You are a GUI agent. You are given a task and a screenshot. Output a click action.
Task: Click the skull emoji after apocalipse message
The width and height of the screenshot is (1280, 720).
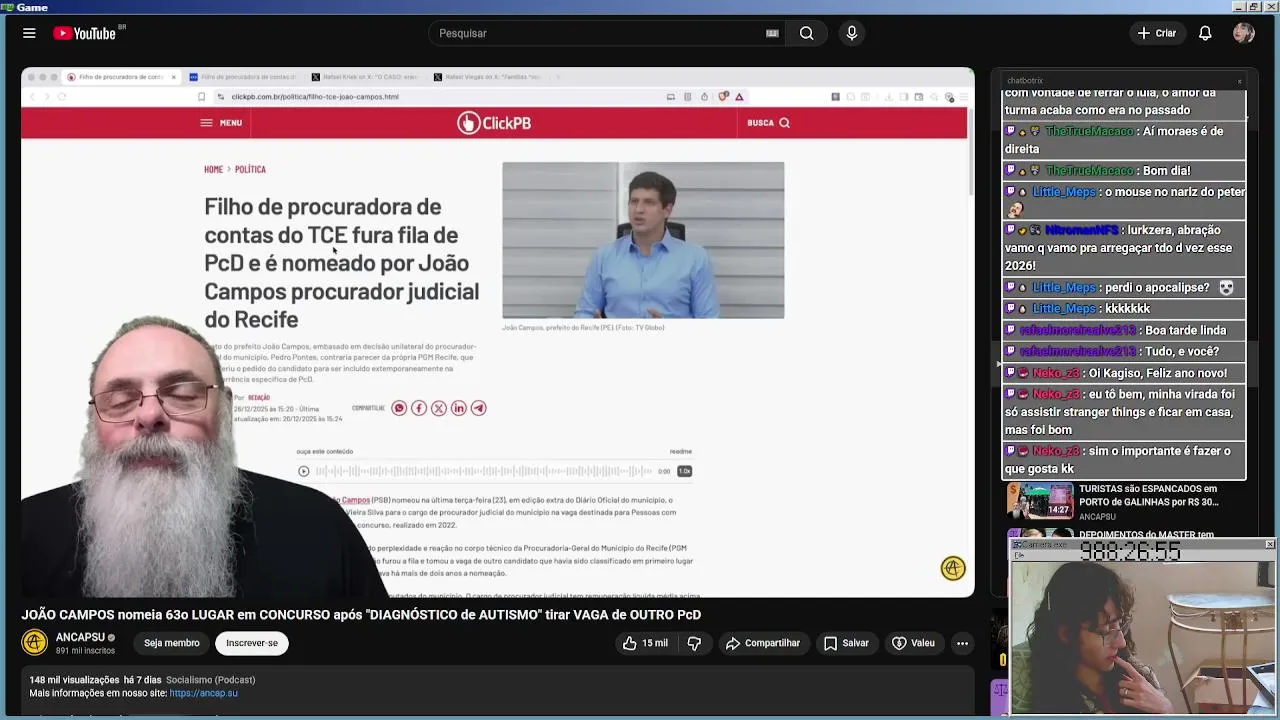pos(1226,288)
